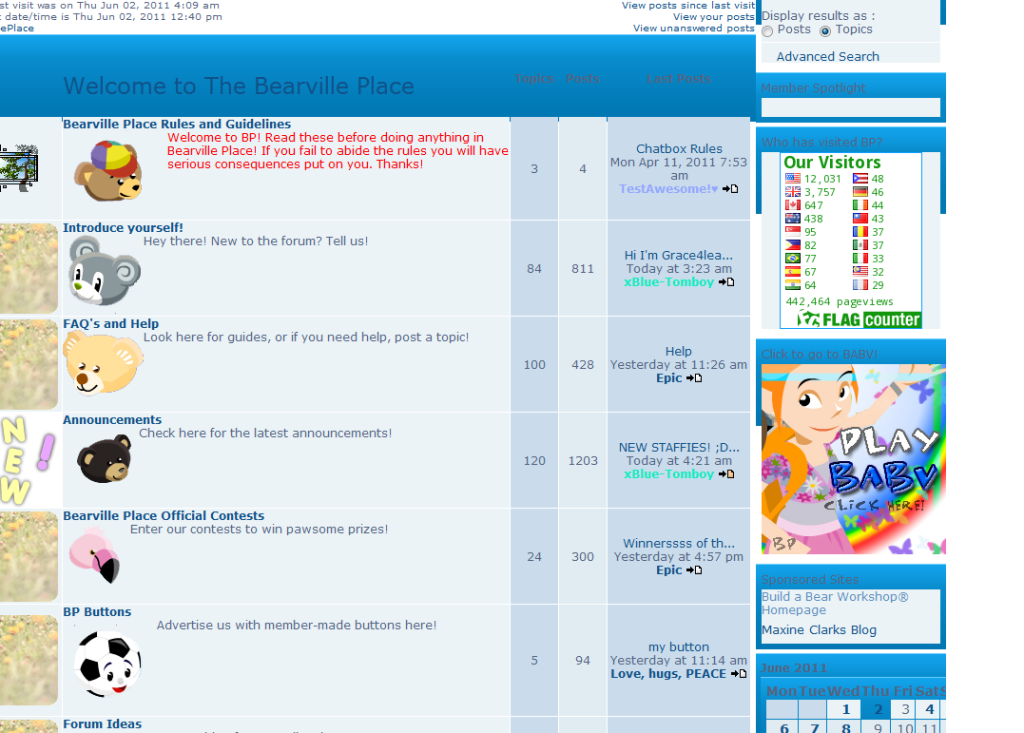View latest post icon in Announcements row

coord(726,474)
